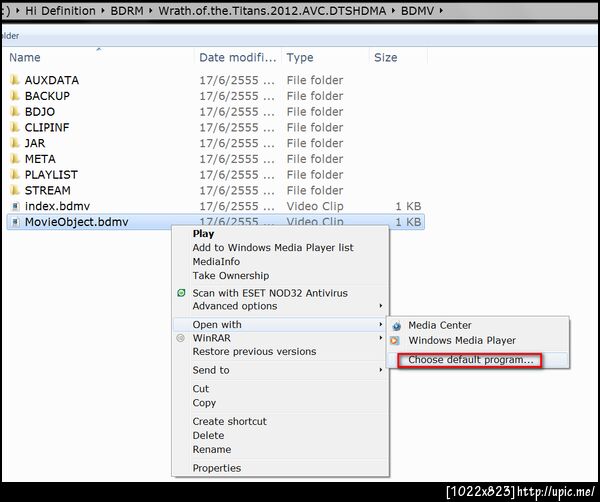Click the CLIPINF folder icon

pyautogui.click(x=15, y=127)
